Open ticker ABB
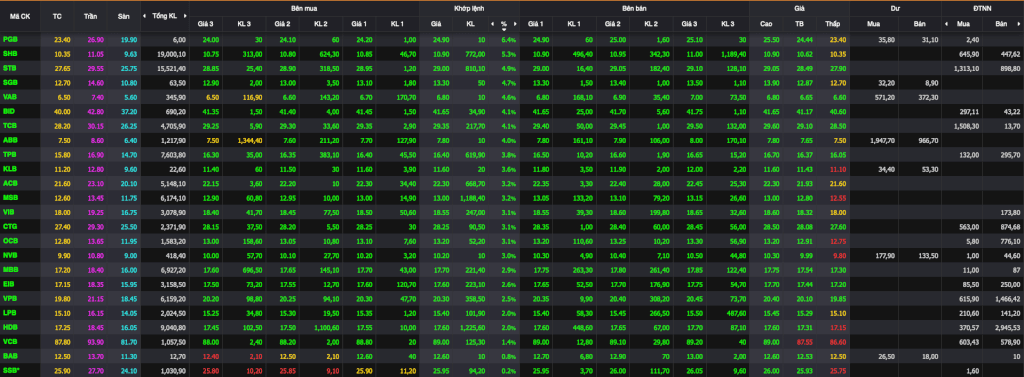Viewport: 1024px width, 377px height. (10, 140)
